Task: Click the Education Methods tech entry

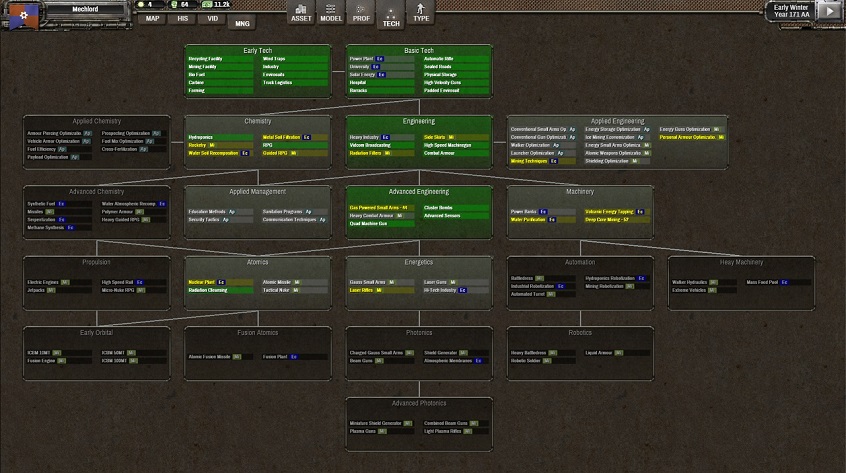Action: click(220, 212)
